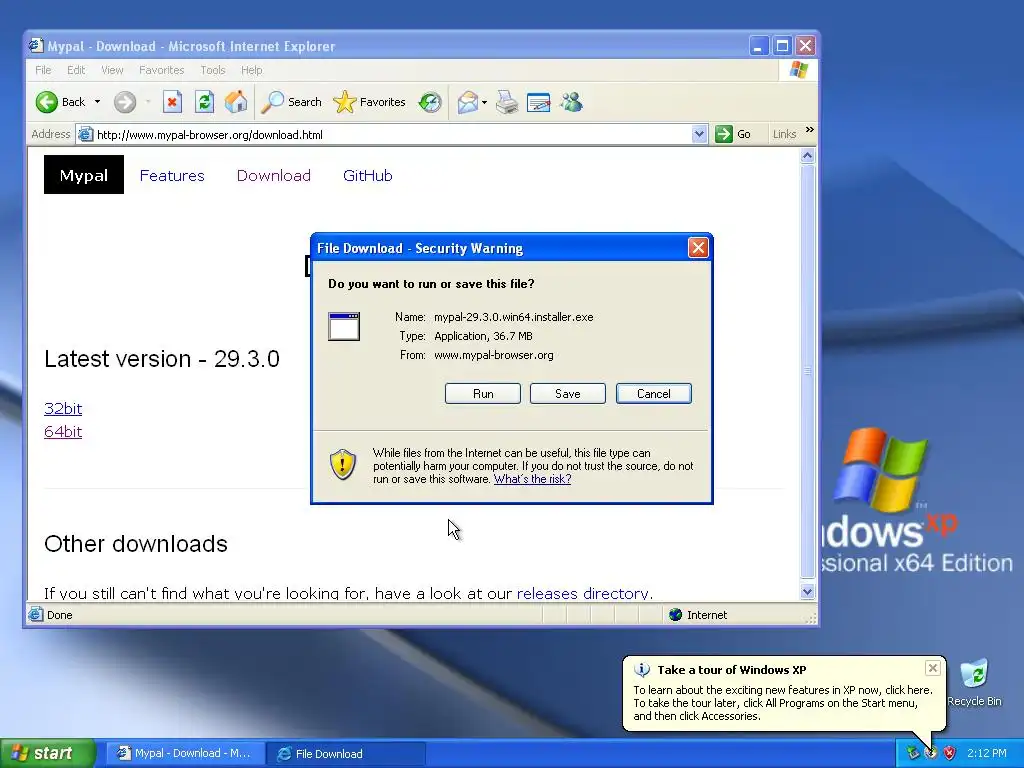Viewport: 1024px width, 768px height.
Task: Open the History clock icon
Action: pyautogui.click(x=430, y=102)
